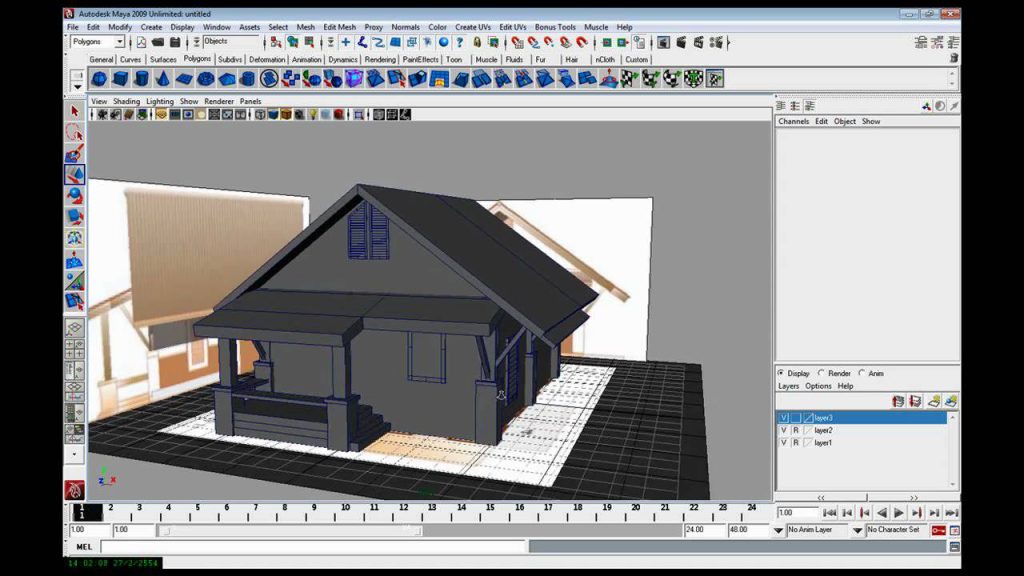Create a polygon sphere from the shelf
This screenshot has height=576, width=1024.
(99, 80)
